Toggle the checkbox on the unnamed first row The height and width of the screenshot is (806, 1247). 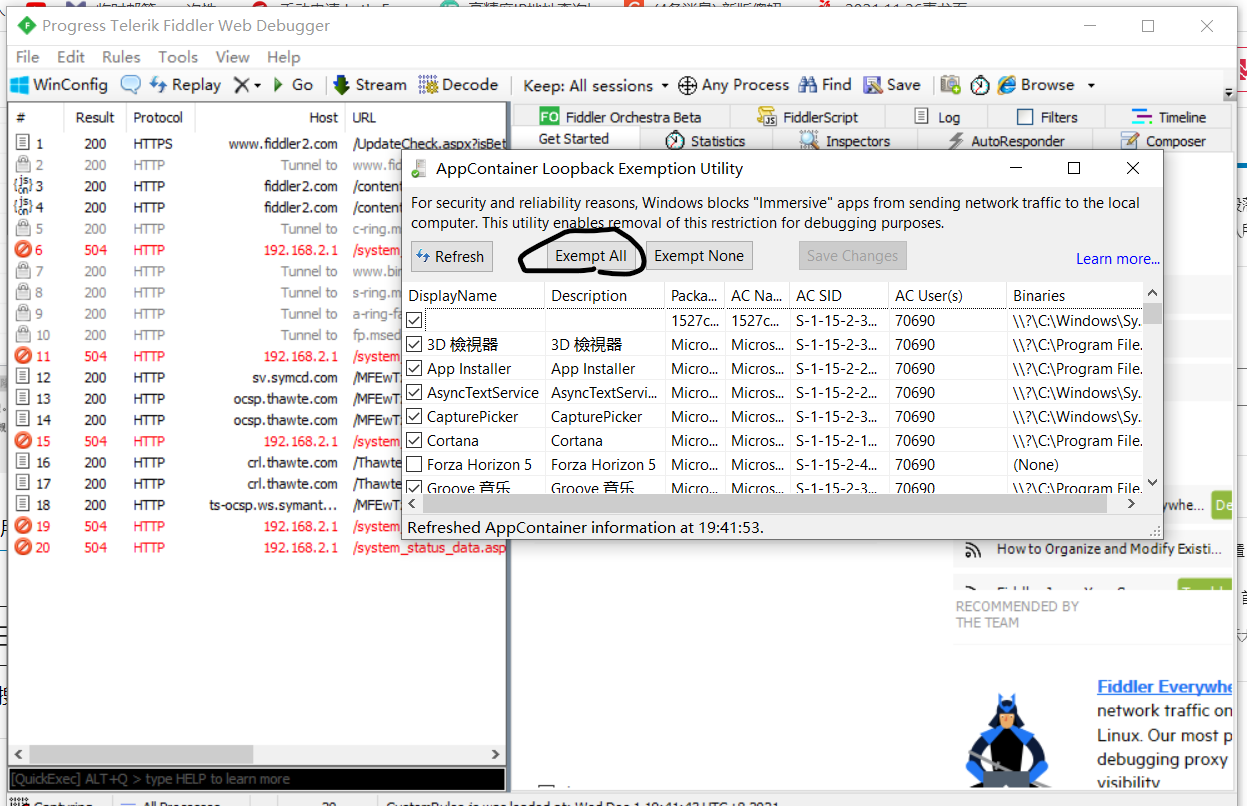tap(415, 320)
